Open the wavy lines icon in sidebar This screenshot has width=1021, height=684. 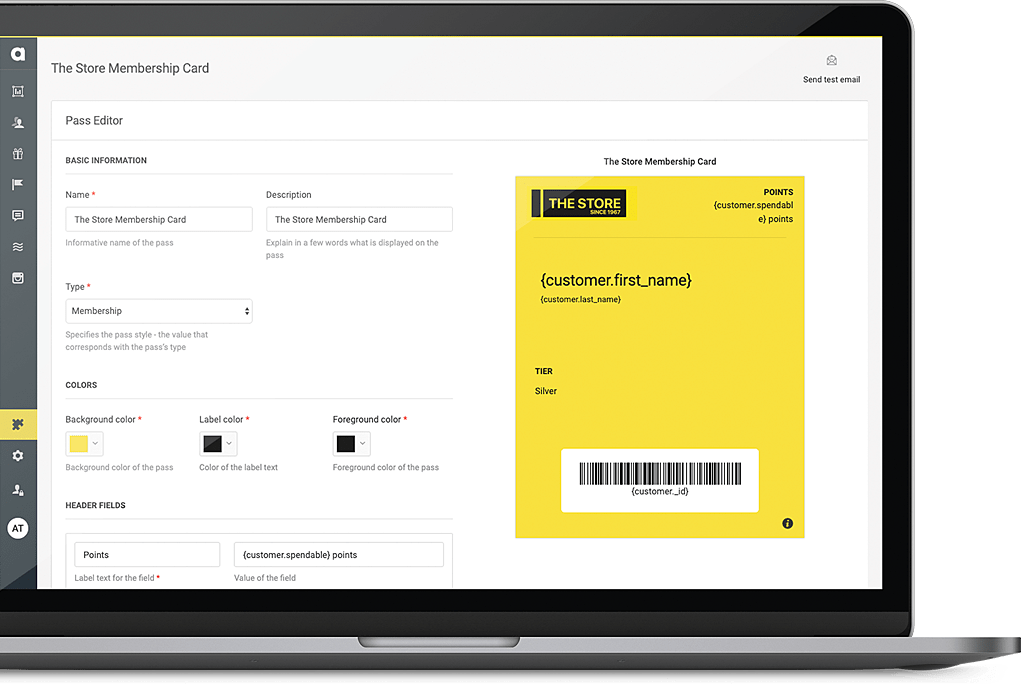point(18,247)
